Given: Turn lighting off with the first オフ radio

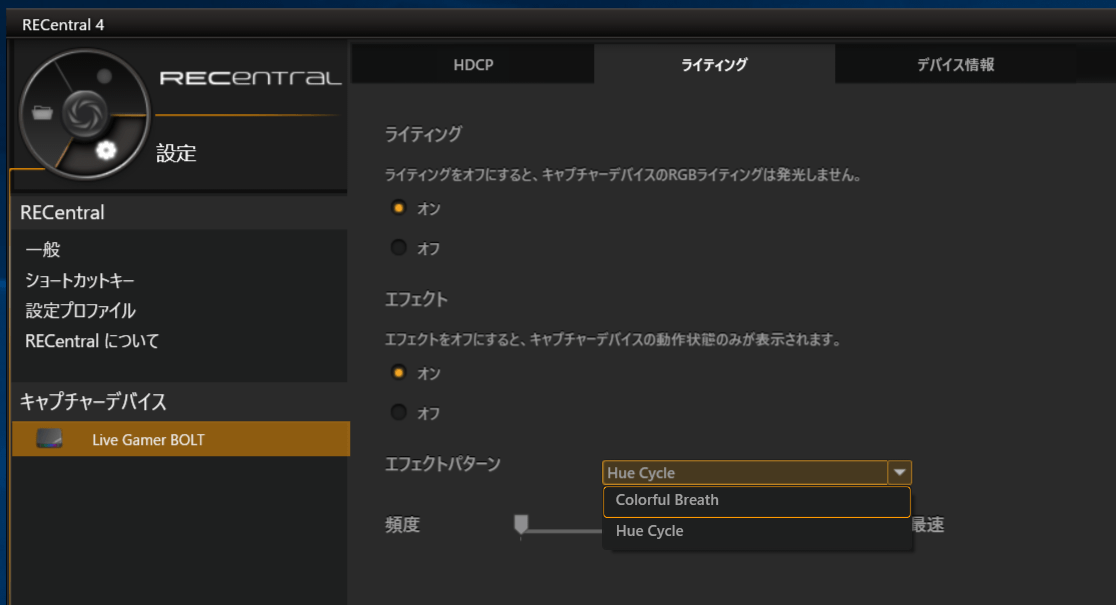Looking at the screenshot, I should [x=399, y=248].
